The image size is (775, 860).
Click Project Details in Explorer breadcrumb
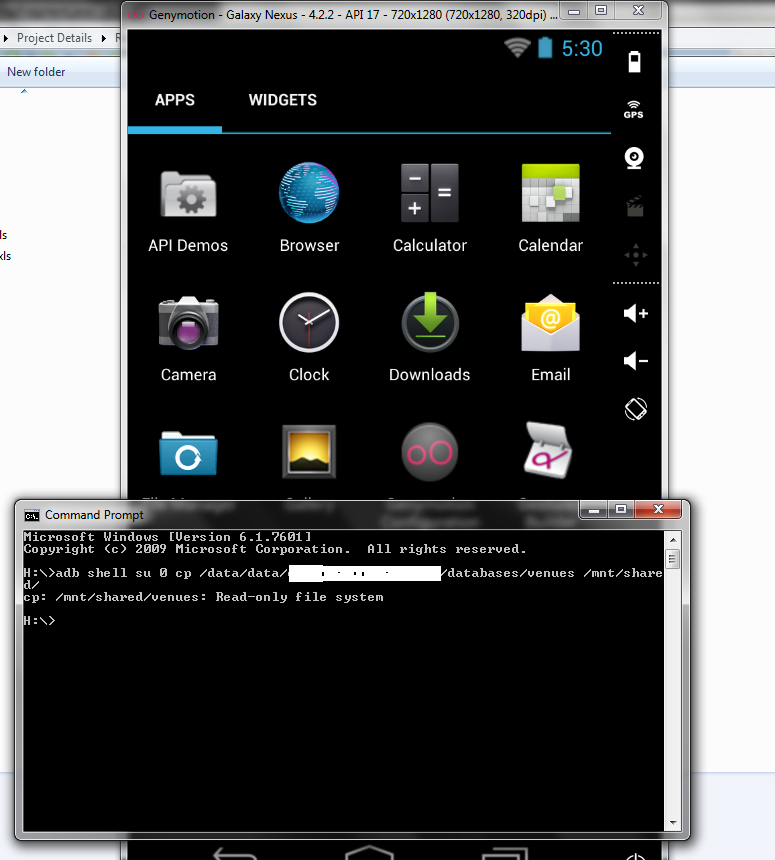point(54,38)
